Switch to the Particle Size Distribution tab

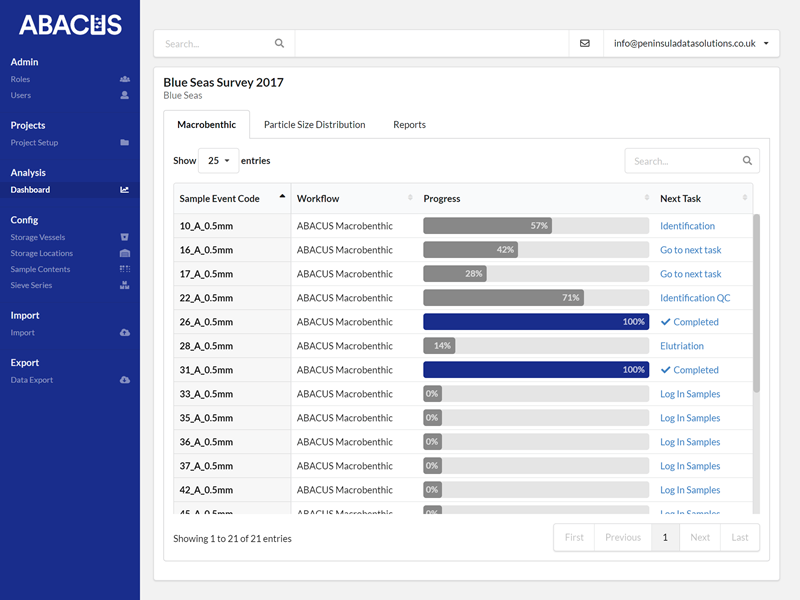[312, 125]
